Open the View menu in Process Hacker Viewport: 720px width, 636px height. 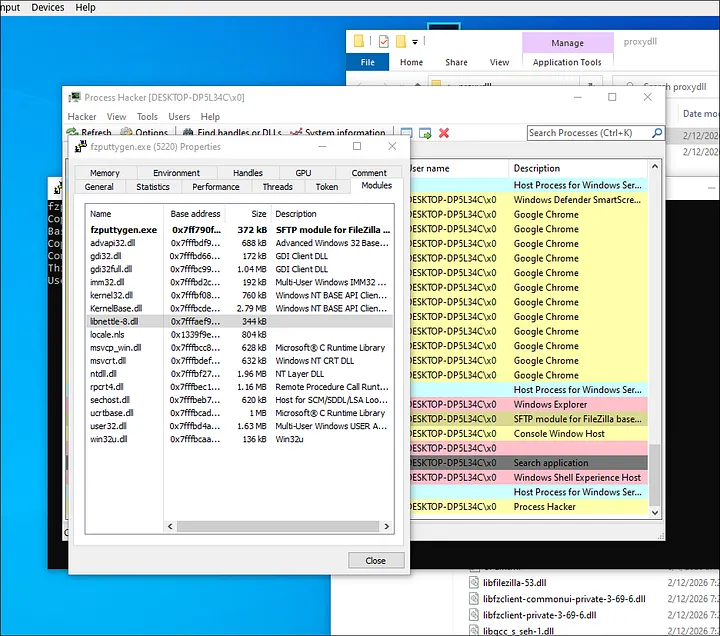tap(116, 117)
